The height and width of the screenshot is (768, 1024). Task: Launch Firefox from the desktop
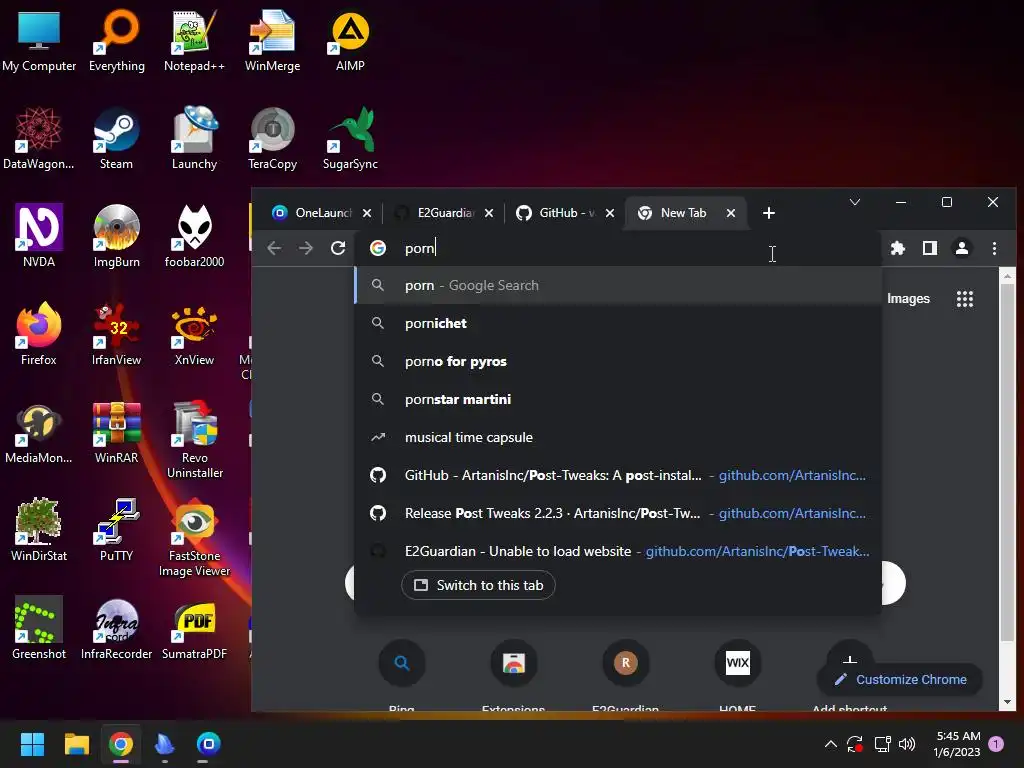(39, 334)
